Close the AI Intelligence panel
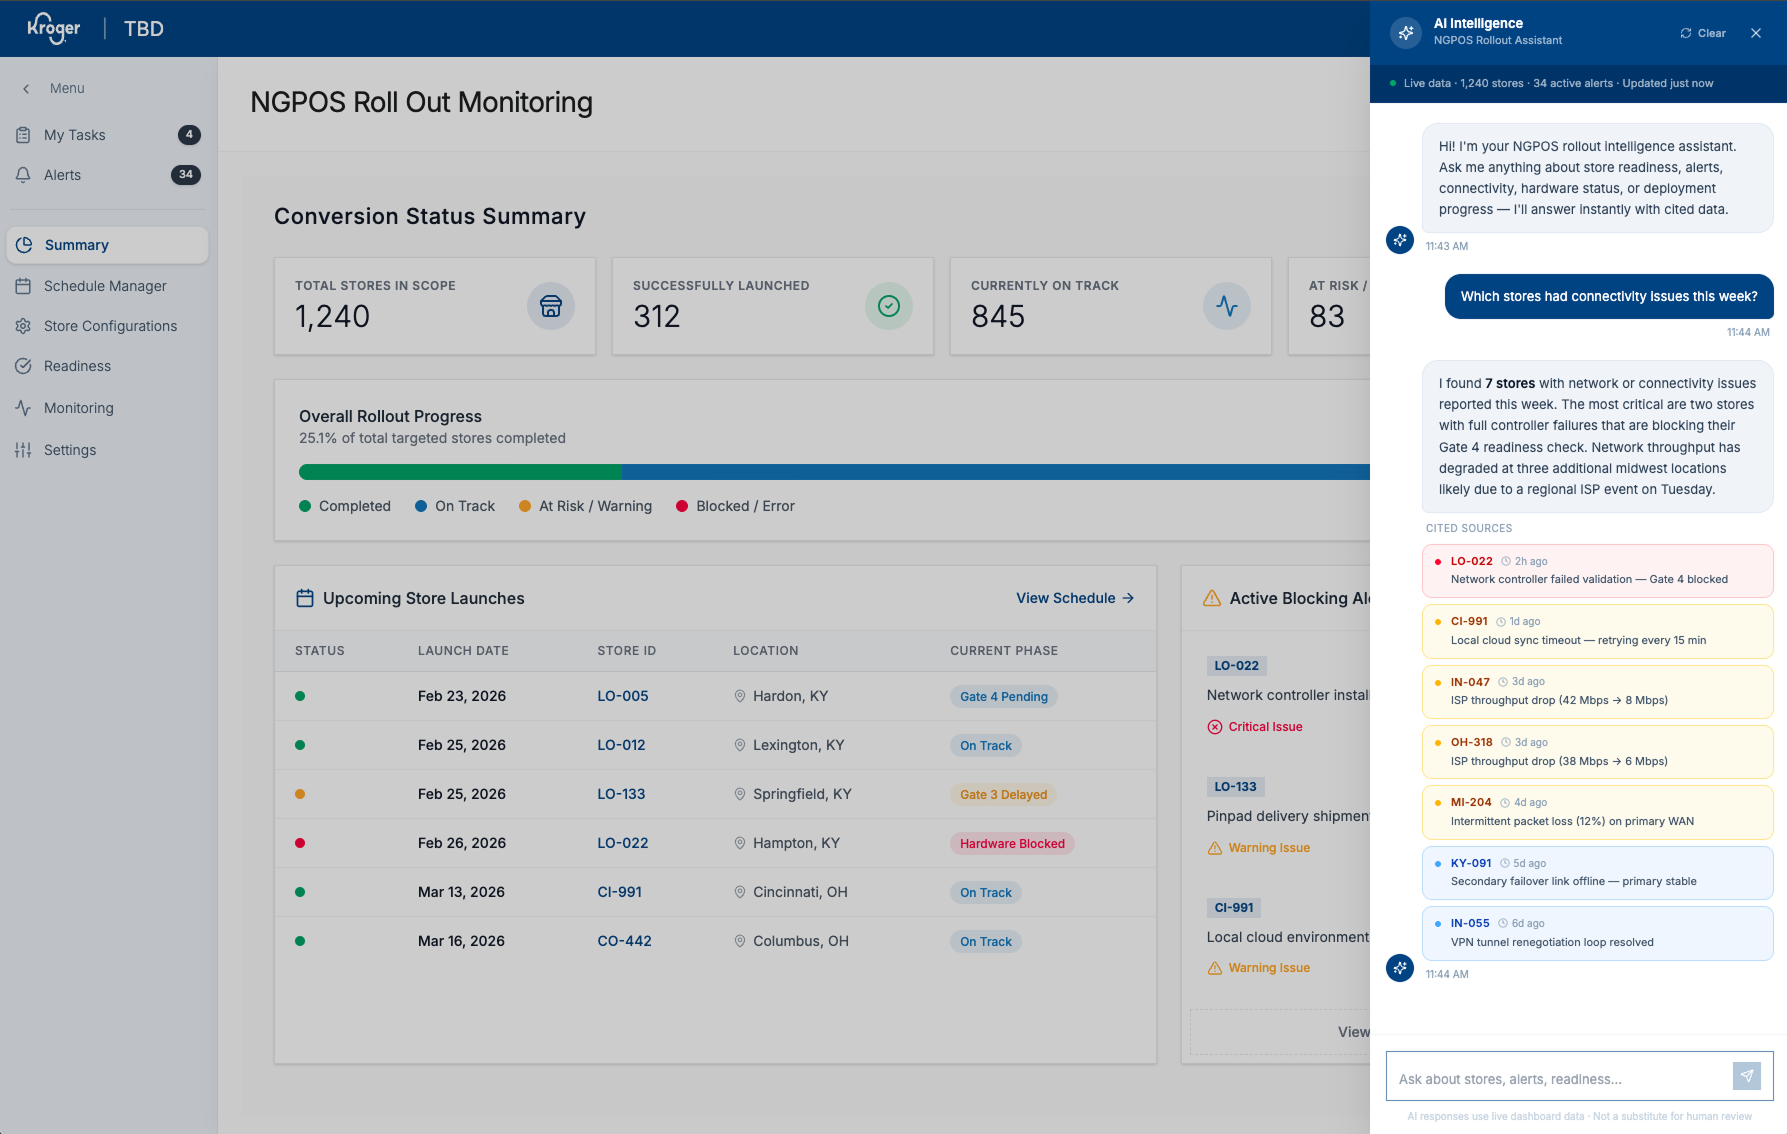 click(x=1756, y=33)
